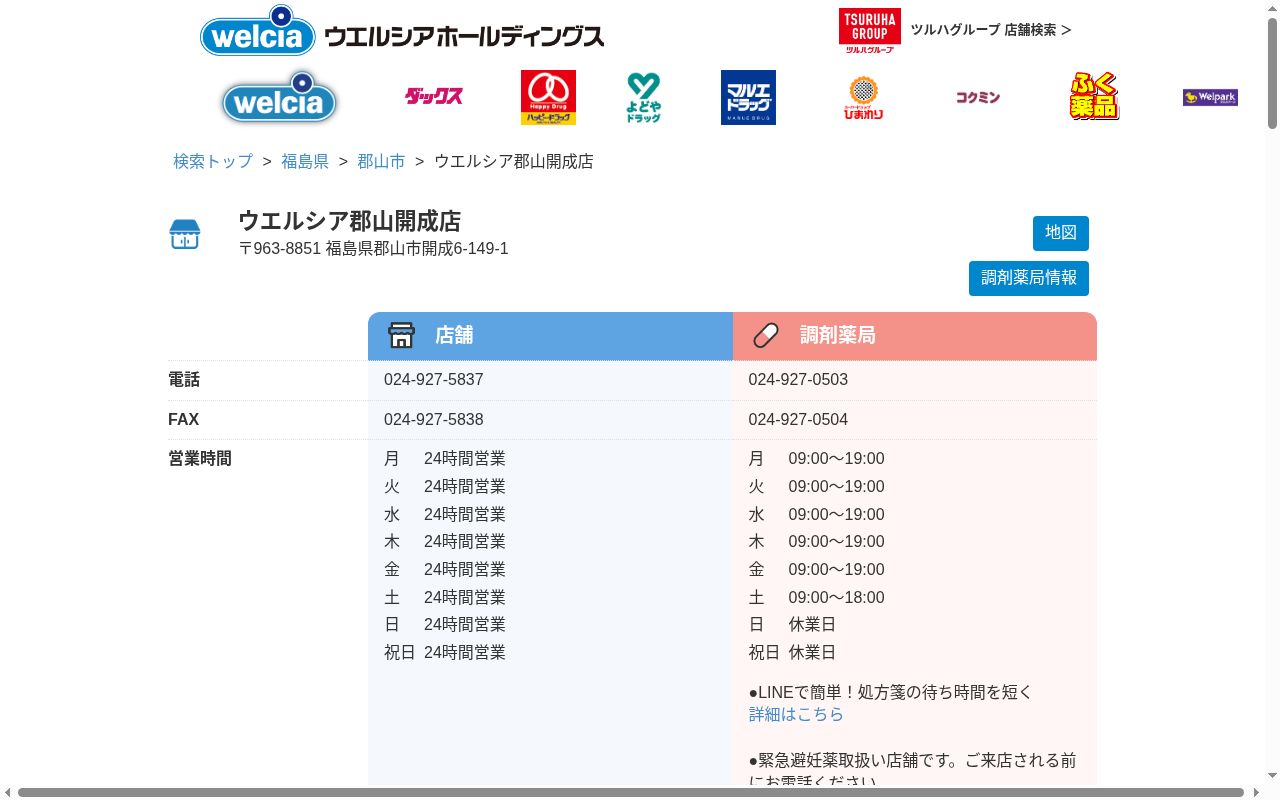Click the horizontal scrollbar left arrow

coord(8,793)
